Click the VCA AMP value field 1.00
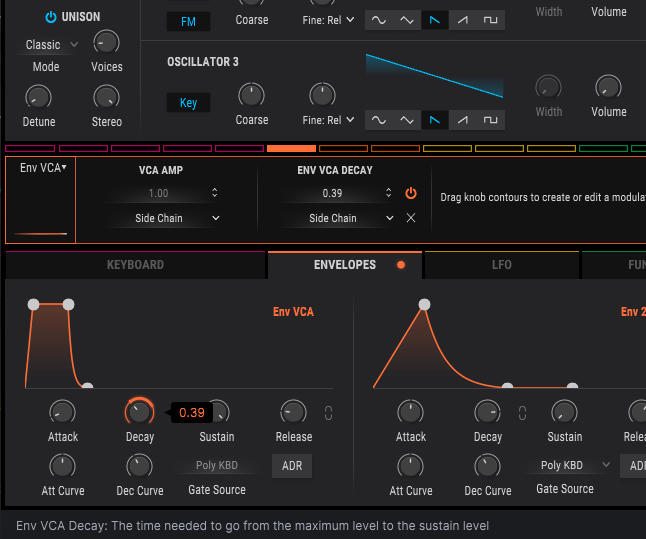Viewport: 646px width, 539px height. pos(158,193)
